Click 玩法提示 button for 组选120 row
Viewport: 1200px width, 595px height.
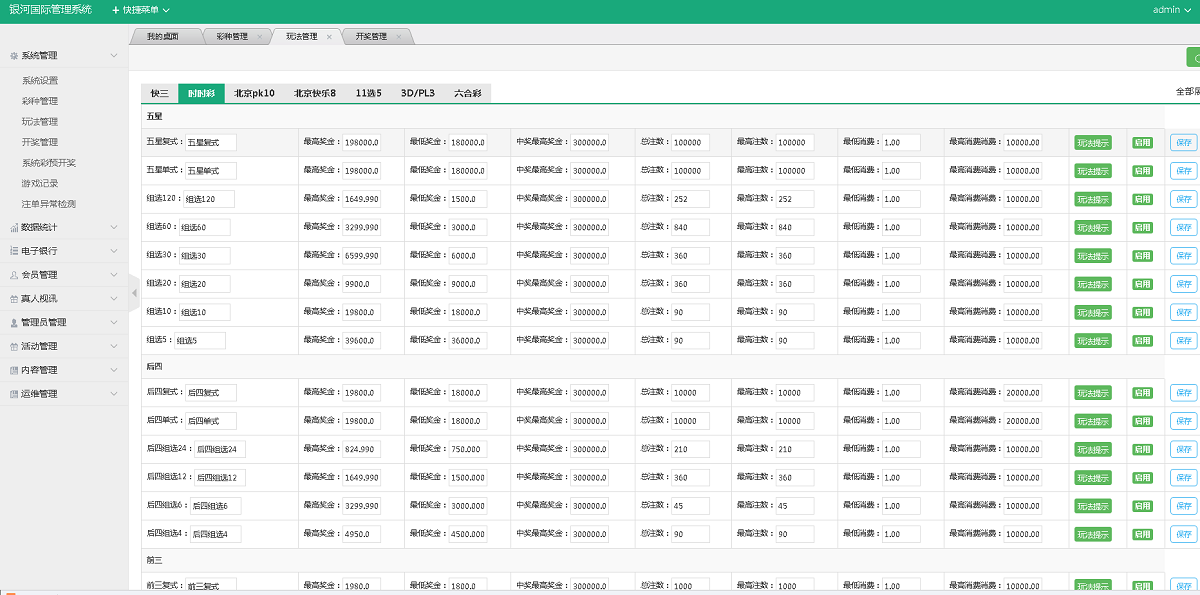pos(1093,200)
